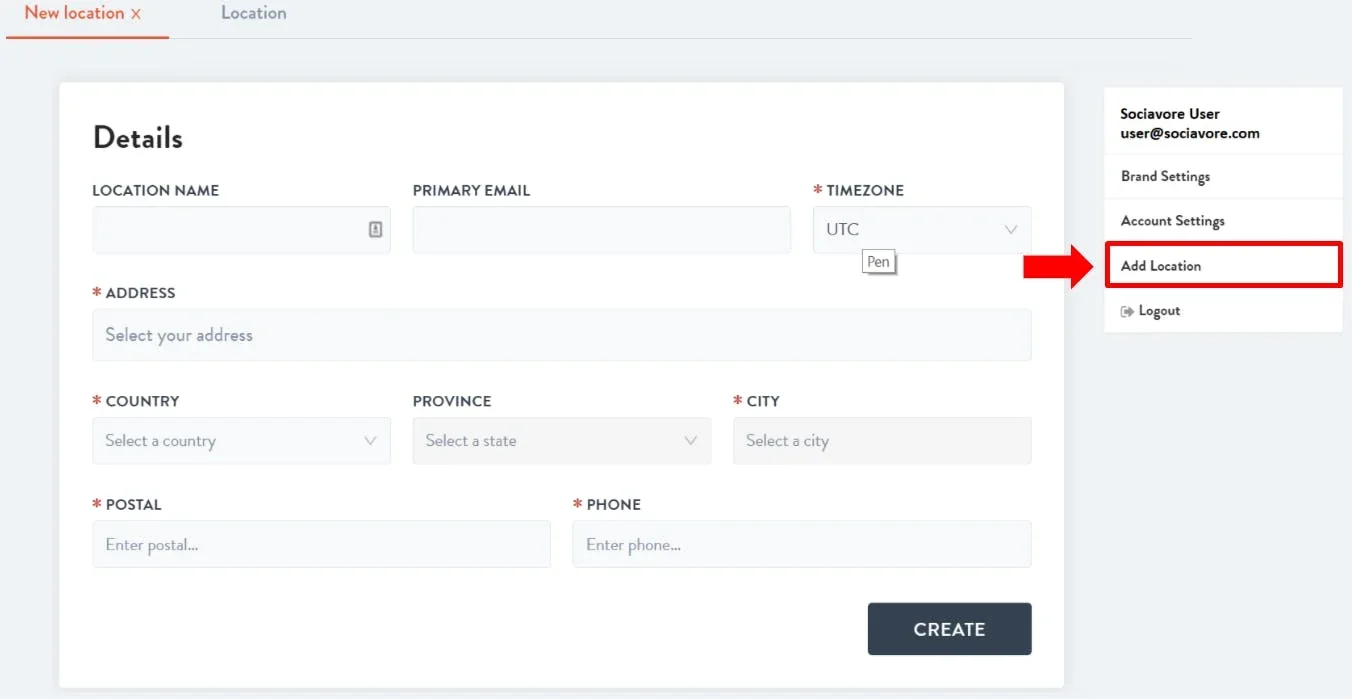Click the Enter postal field
Viewport: 1352px width, 699px height.
click(x=321, y=544)
